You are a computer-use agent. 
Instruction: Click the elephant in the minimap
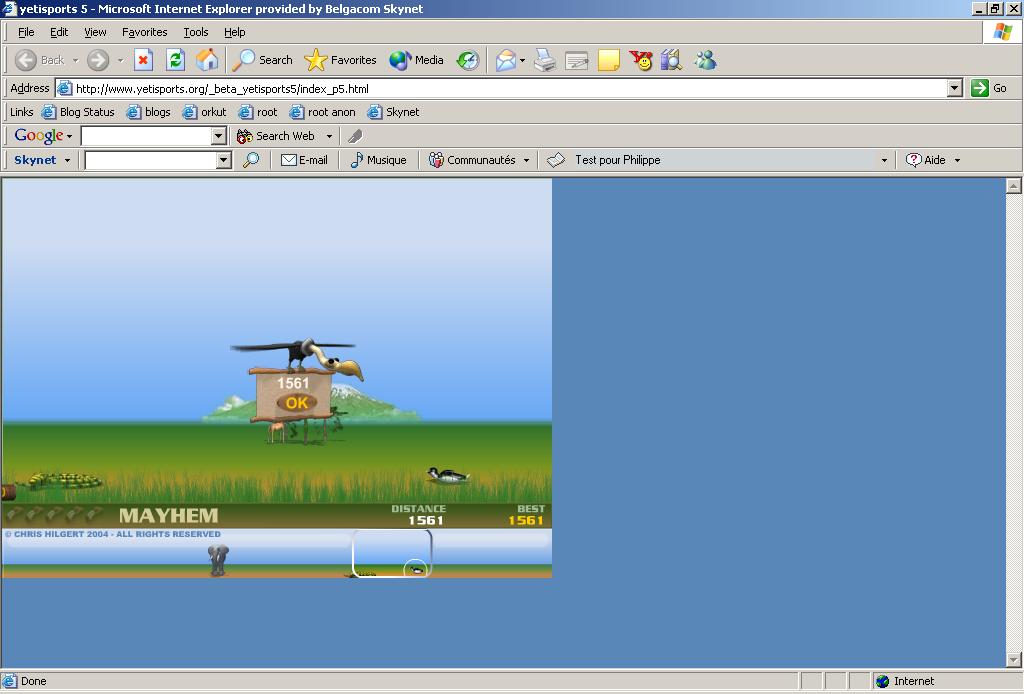tap(218, 560)
